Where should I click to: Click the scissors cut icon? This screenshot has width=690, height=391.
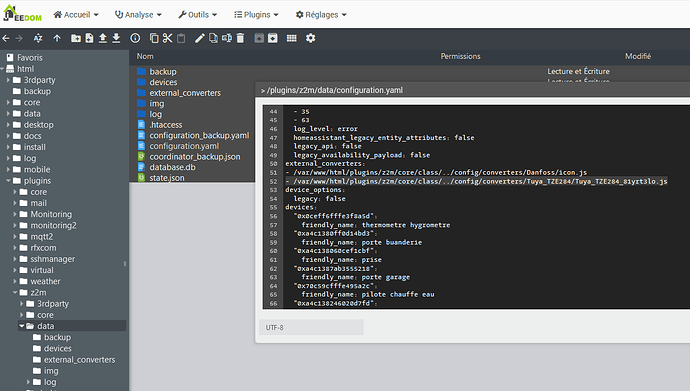pyautogui.click(x=167, y=39)
